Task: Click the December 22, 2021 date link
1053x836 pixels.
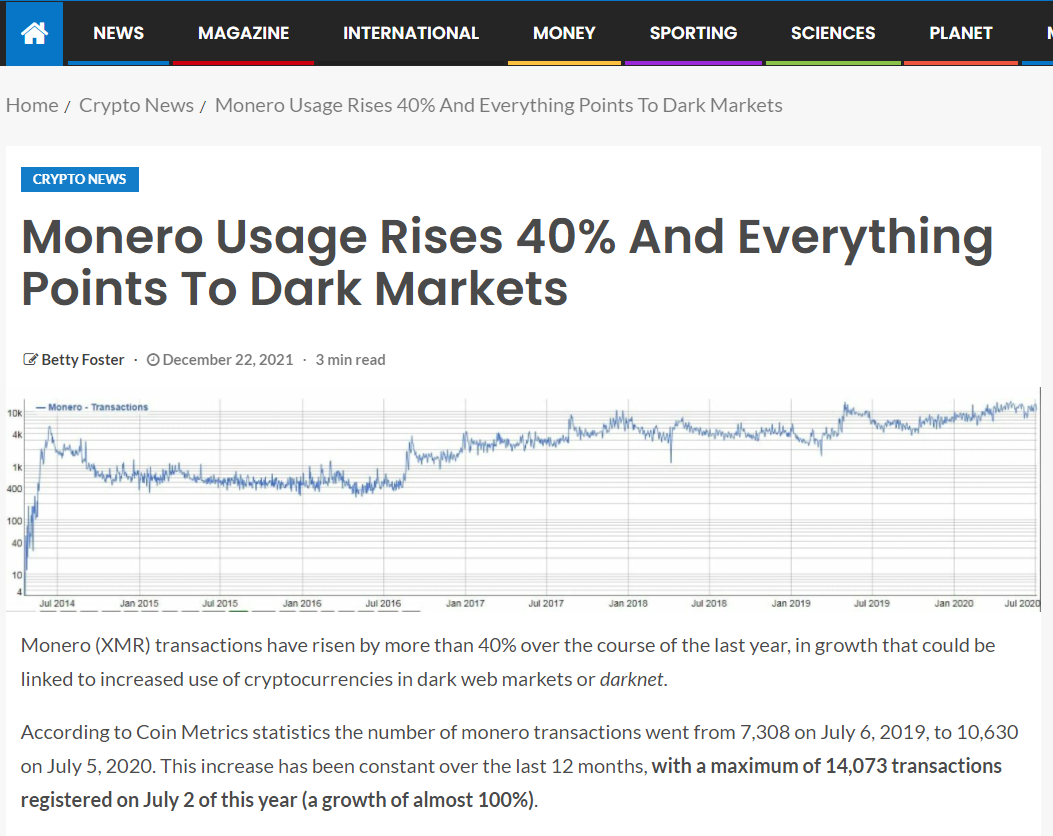Action: (x=227, y=360)
